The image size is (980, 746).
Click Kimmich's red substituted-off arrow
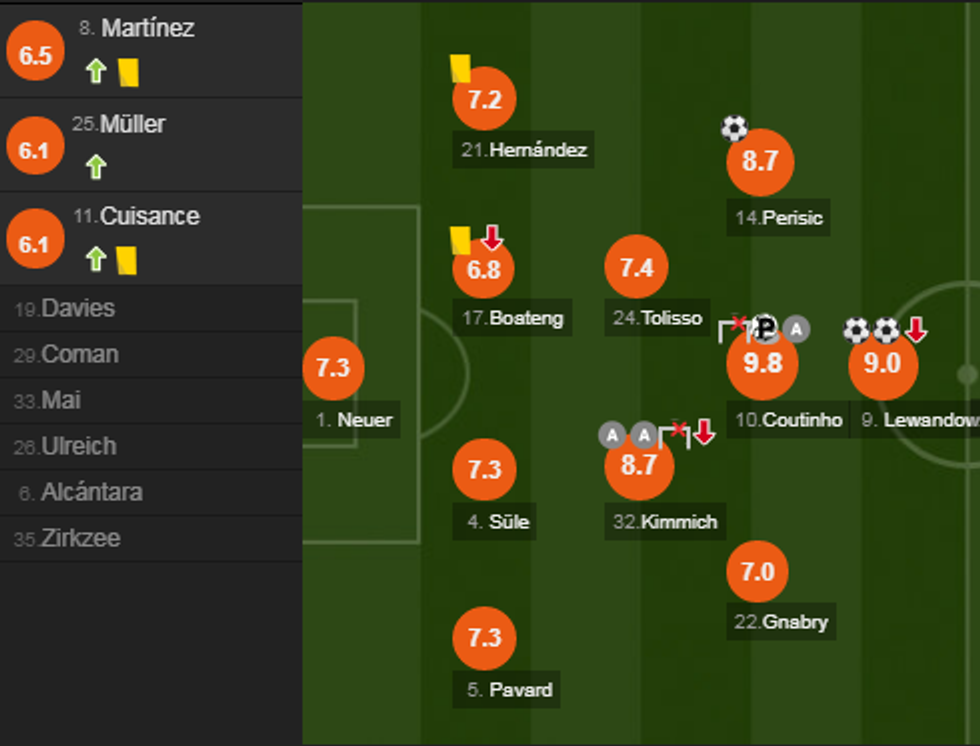(704, 432)
